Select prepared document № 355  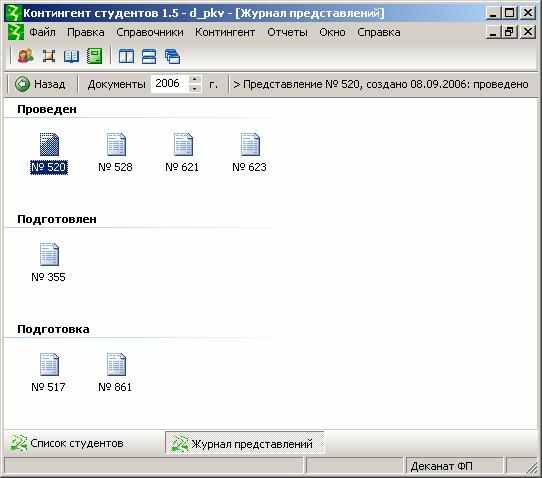(x=48, y=263)
